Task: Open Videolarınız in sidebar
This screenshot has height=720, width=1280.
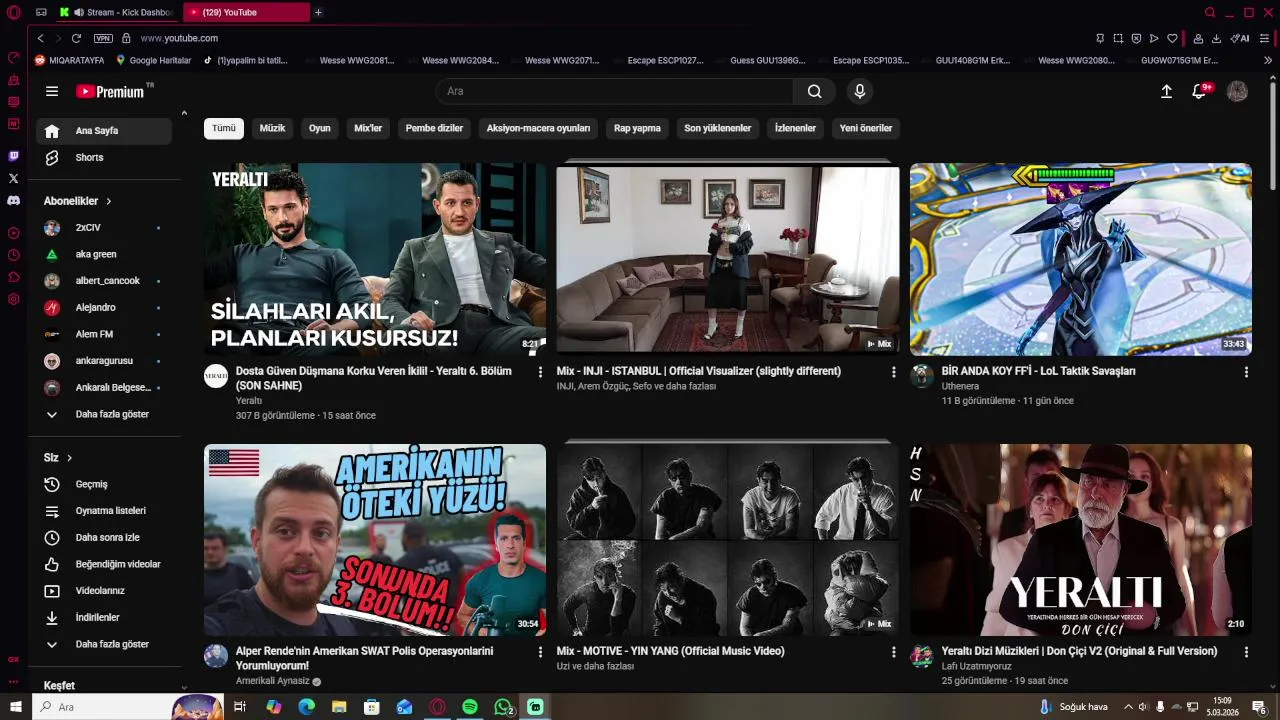Action: pos(104,591)
